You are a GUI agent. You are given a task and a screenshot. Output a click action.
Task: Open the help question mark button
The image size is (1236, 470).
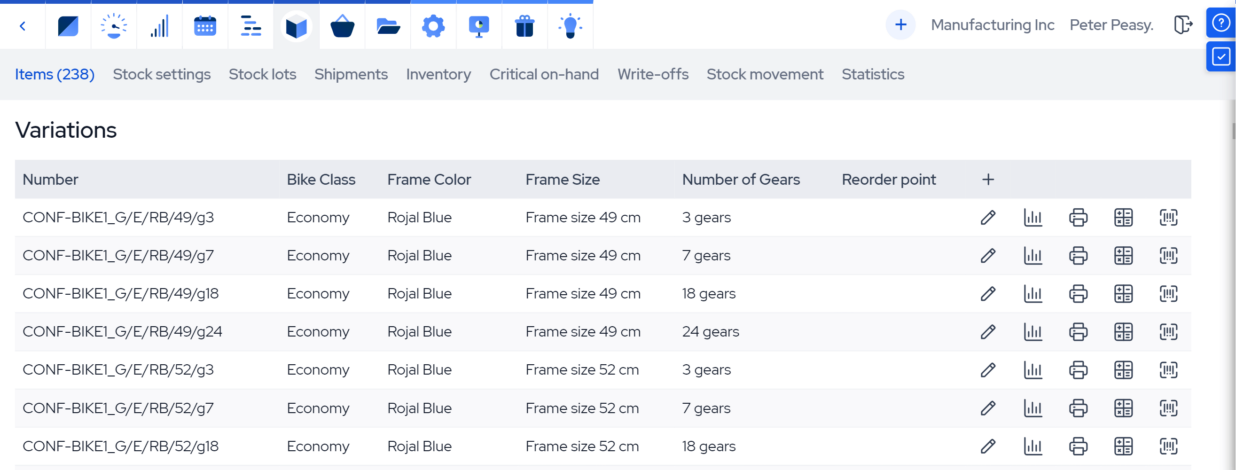(1220, 22)
